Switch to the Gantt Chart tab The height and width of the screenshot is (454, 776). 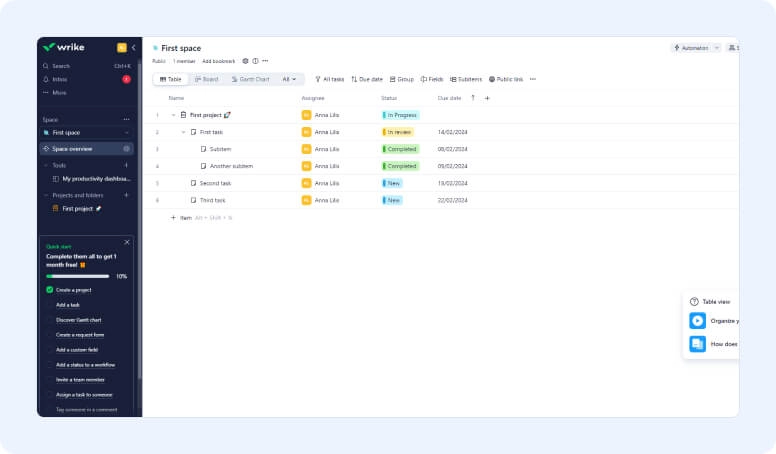tap(251, 79)
